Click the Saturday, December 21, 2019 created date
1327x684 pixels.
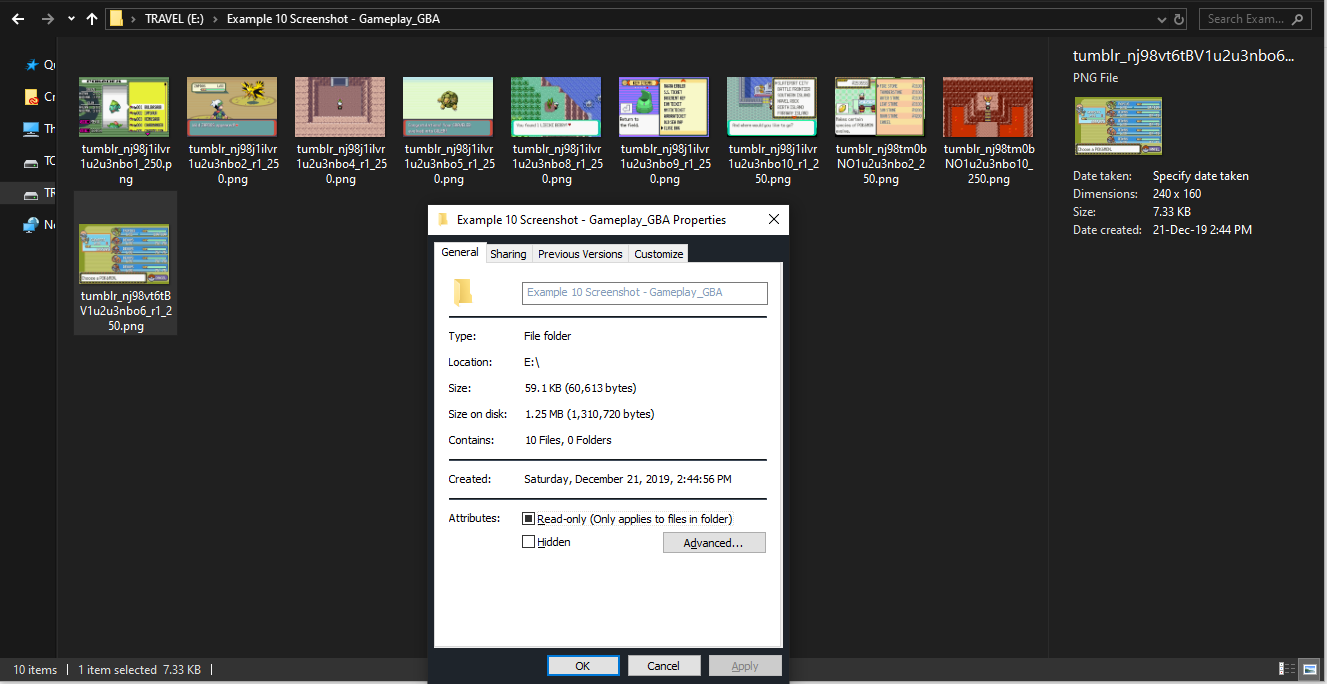coord(628,479)
